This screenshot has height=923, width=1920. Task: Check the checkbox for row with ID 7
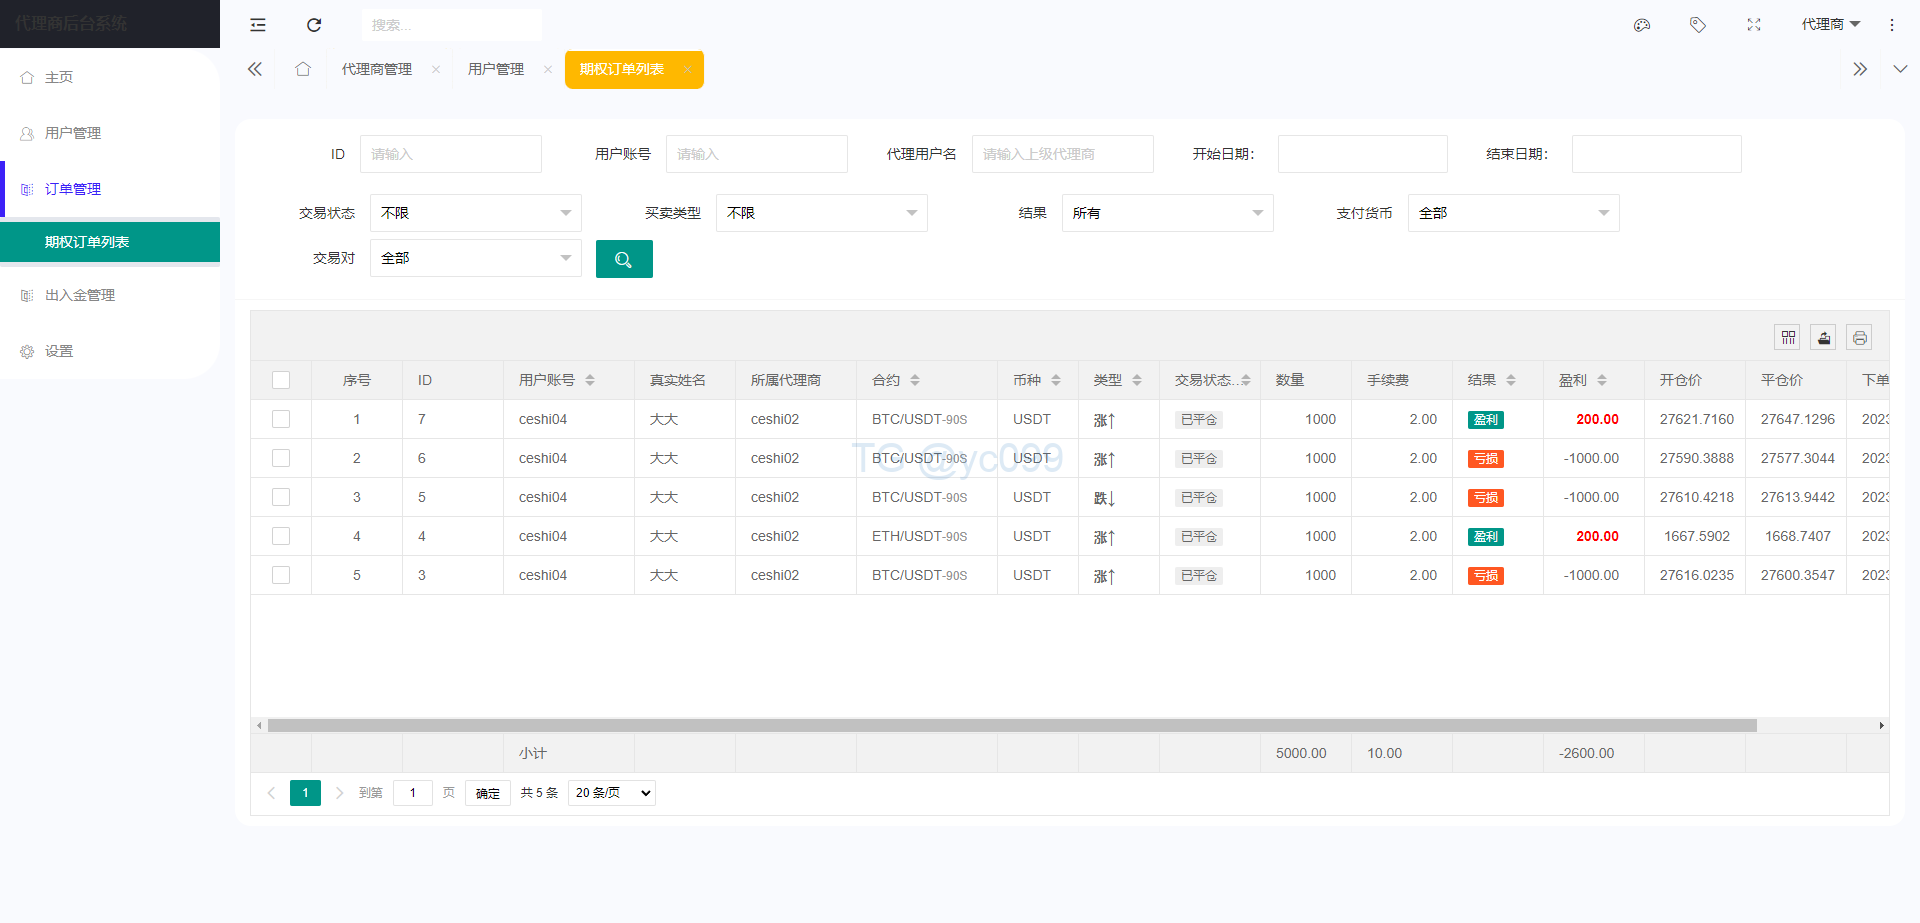281,419
